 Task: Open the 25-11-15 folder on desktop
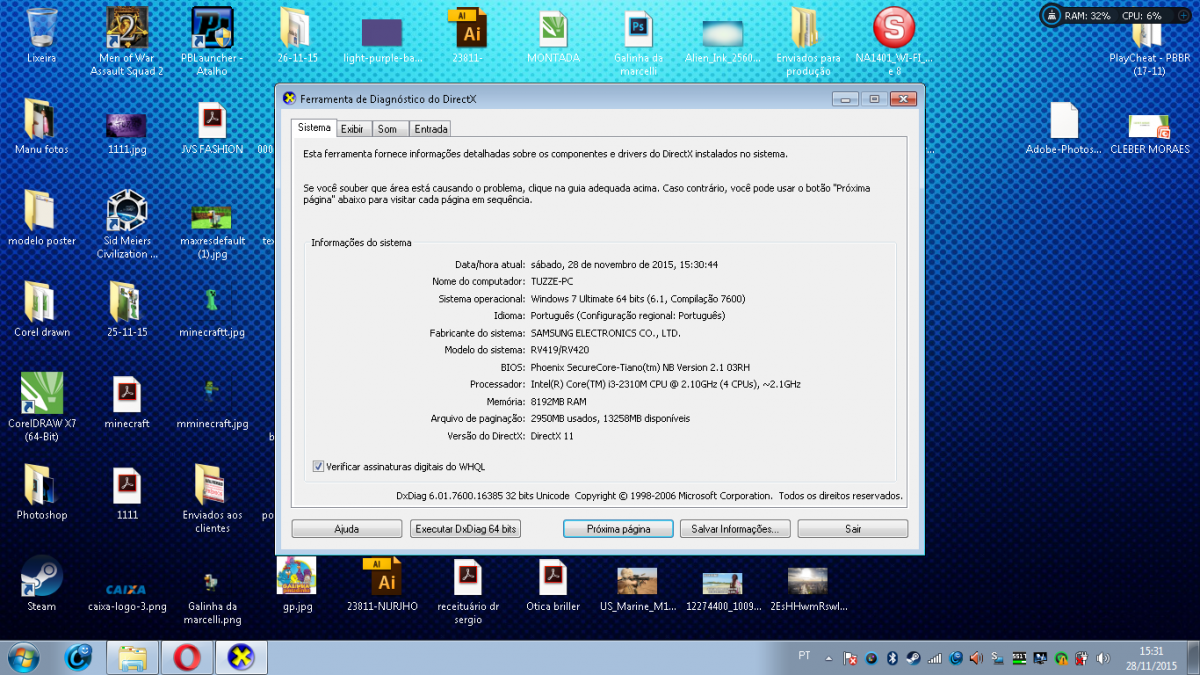point(127,308)
